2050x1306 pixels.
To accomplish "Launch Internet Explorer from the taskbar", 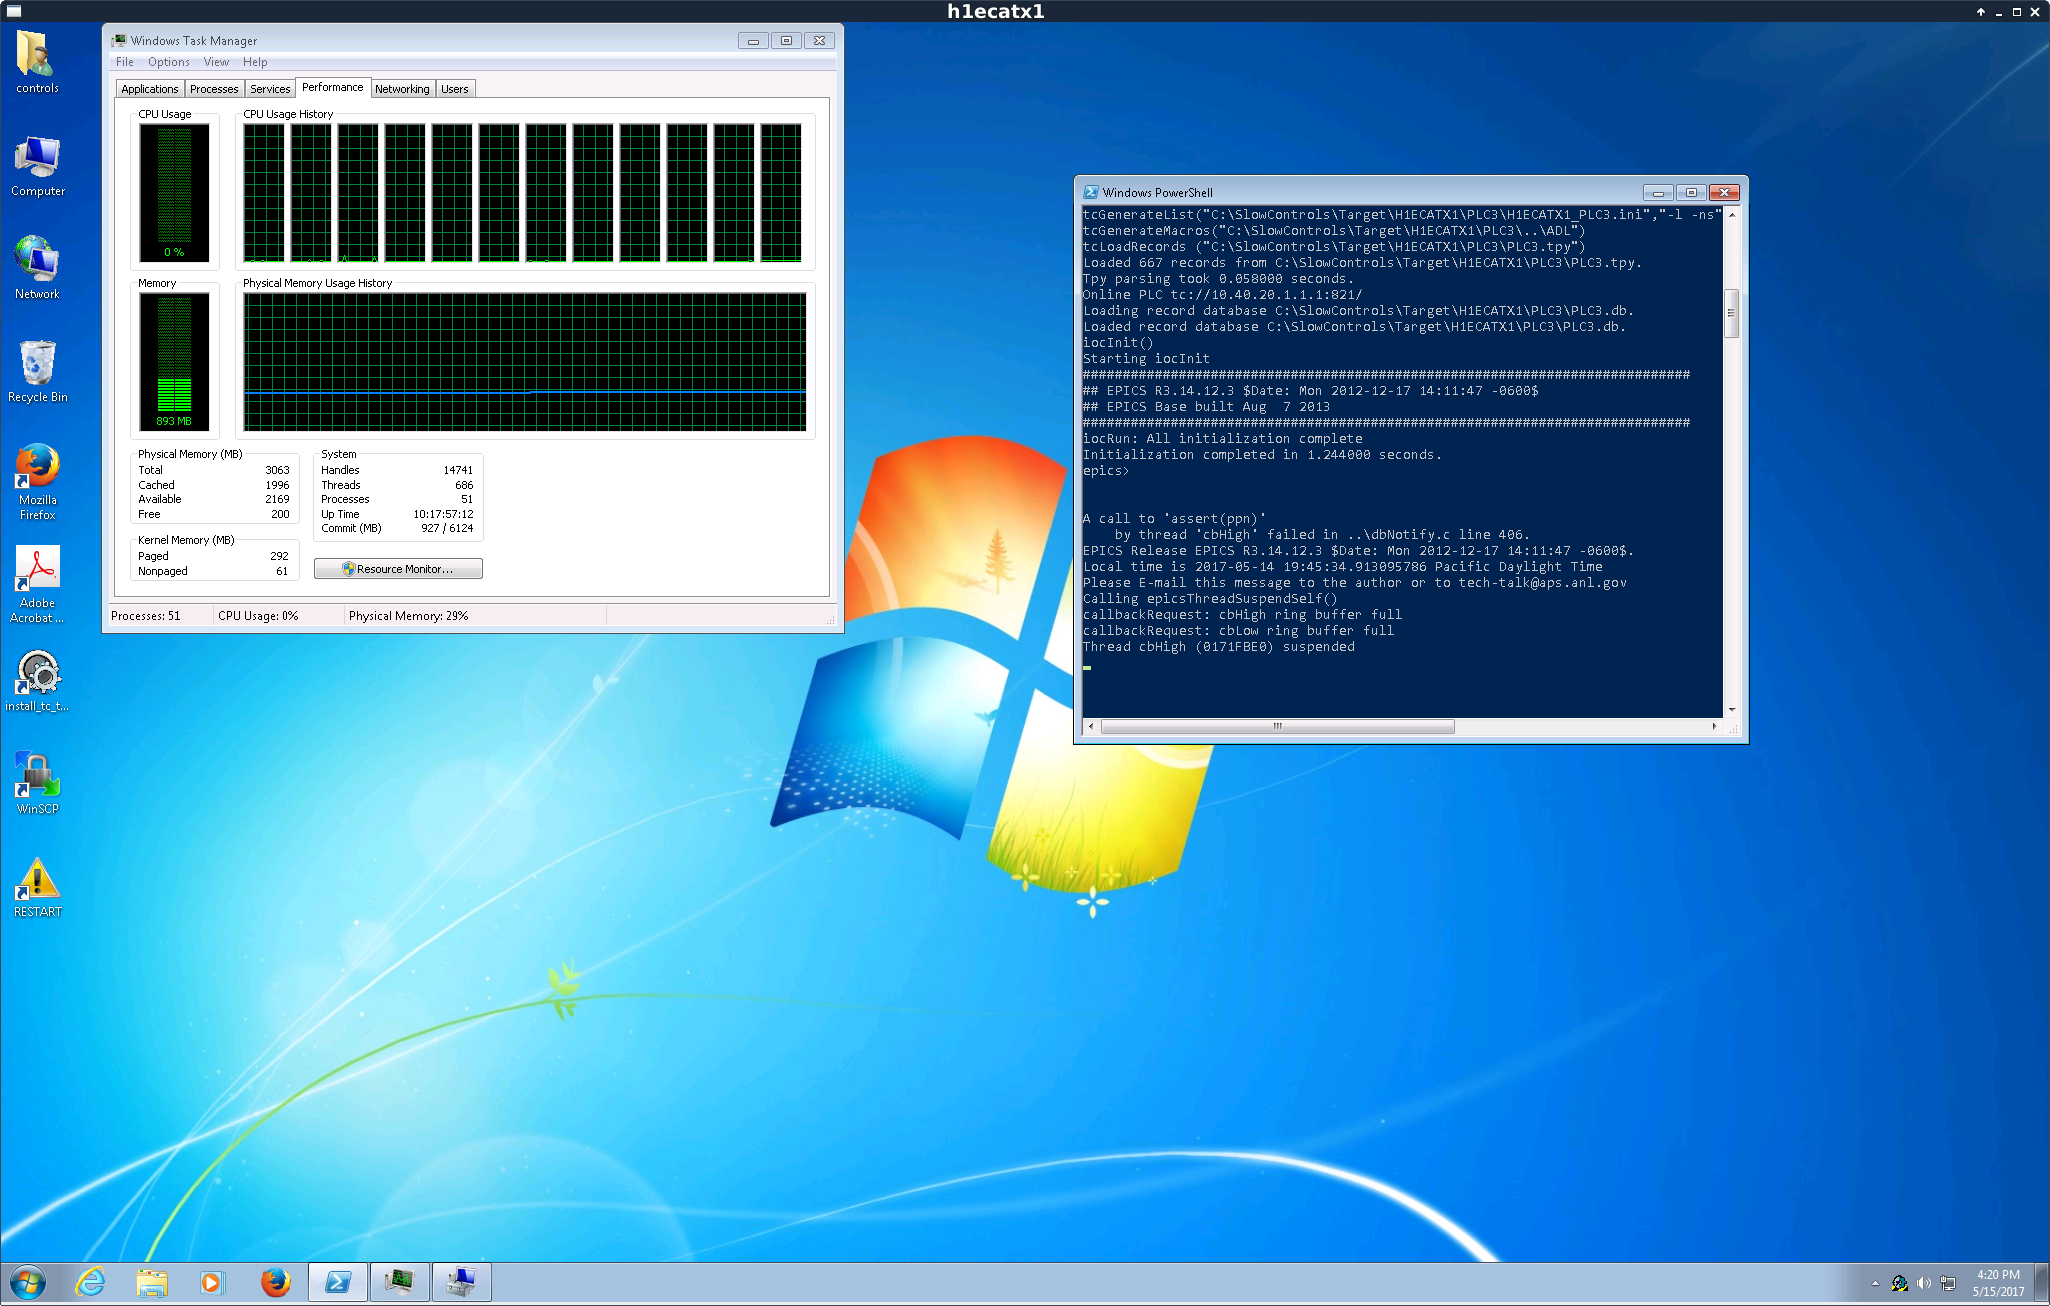I will point(91,1282).
